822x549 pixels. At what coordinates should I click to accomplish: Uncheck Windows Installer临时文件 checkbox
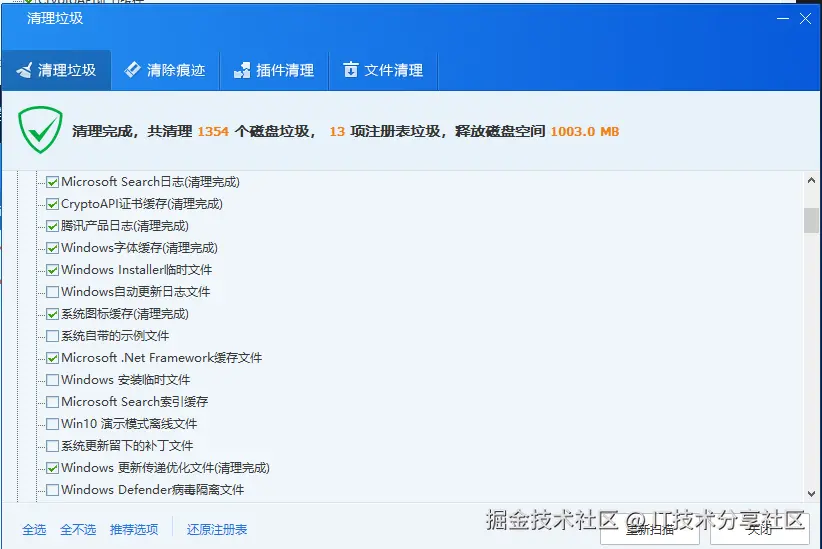coord(52,270)
